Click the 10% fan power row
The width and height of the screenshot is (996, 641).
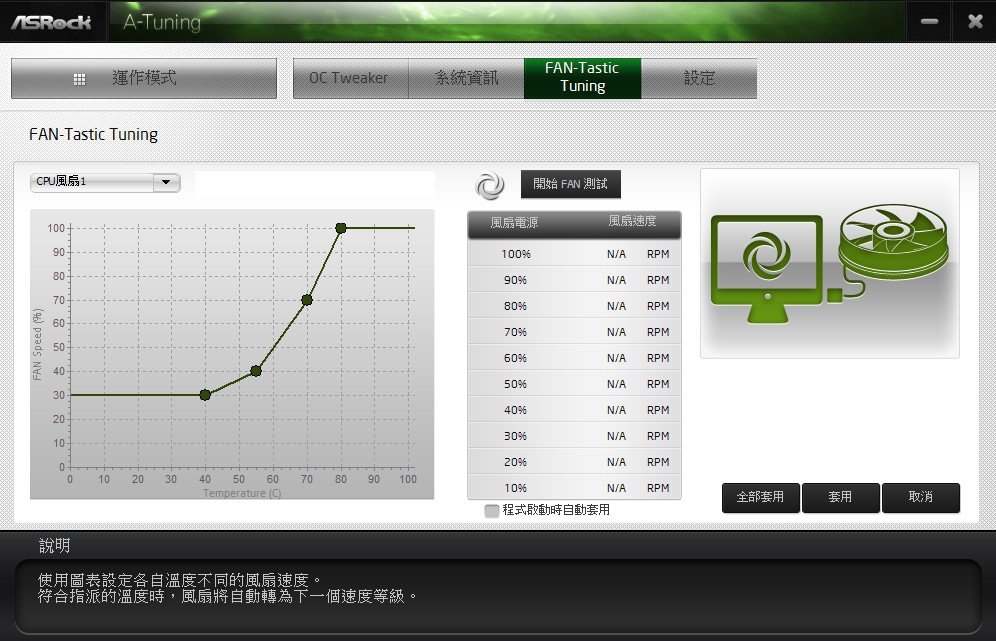pyautogui.click(x=574, y=488)
